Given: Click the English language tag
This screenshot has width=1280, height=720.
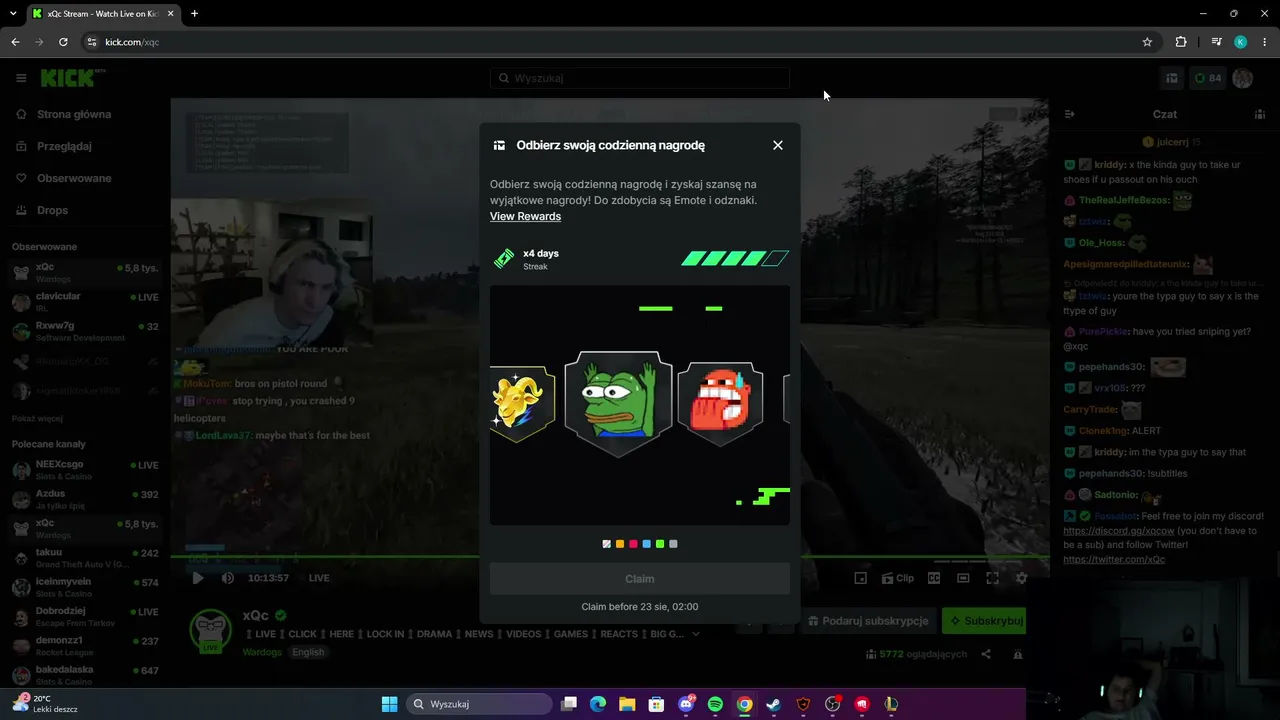Looking at the screenshot, I should click(x=308, y=652).
